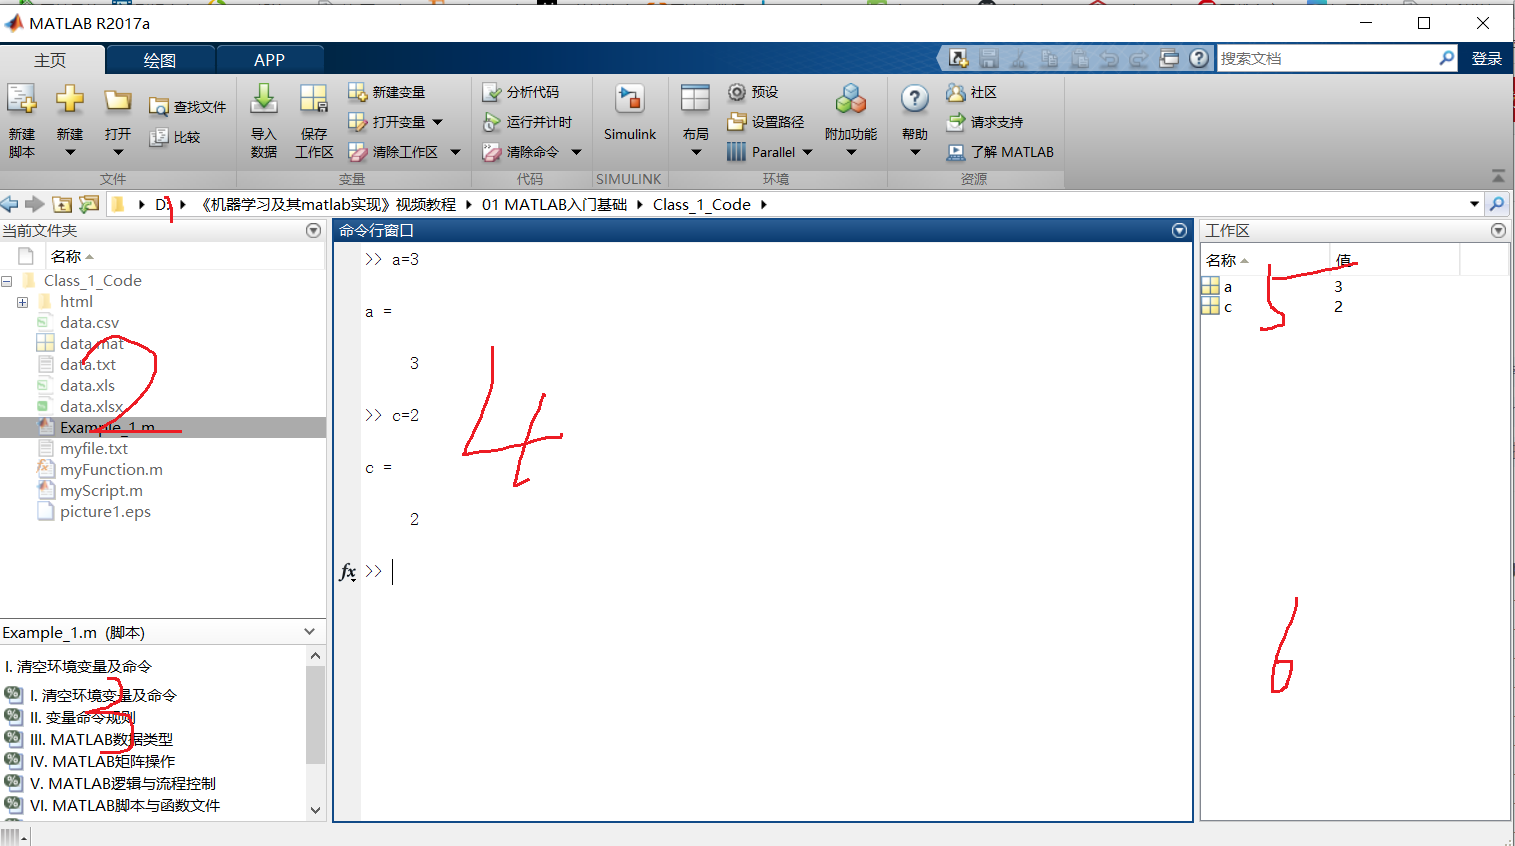1515x846 pixels.
Task: Open the Add-Ons (附加功能) dropdown
Action: (x=851, y=152)
